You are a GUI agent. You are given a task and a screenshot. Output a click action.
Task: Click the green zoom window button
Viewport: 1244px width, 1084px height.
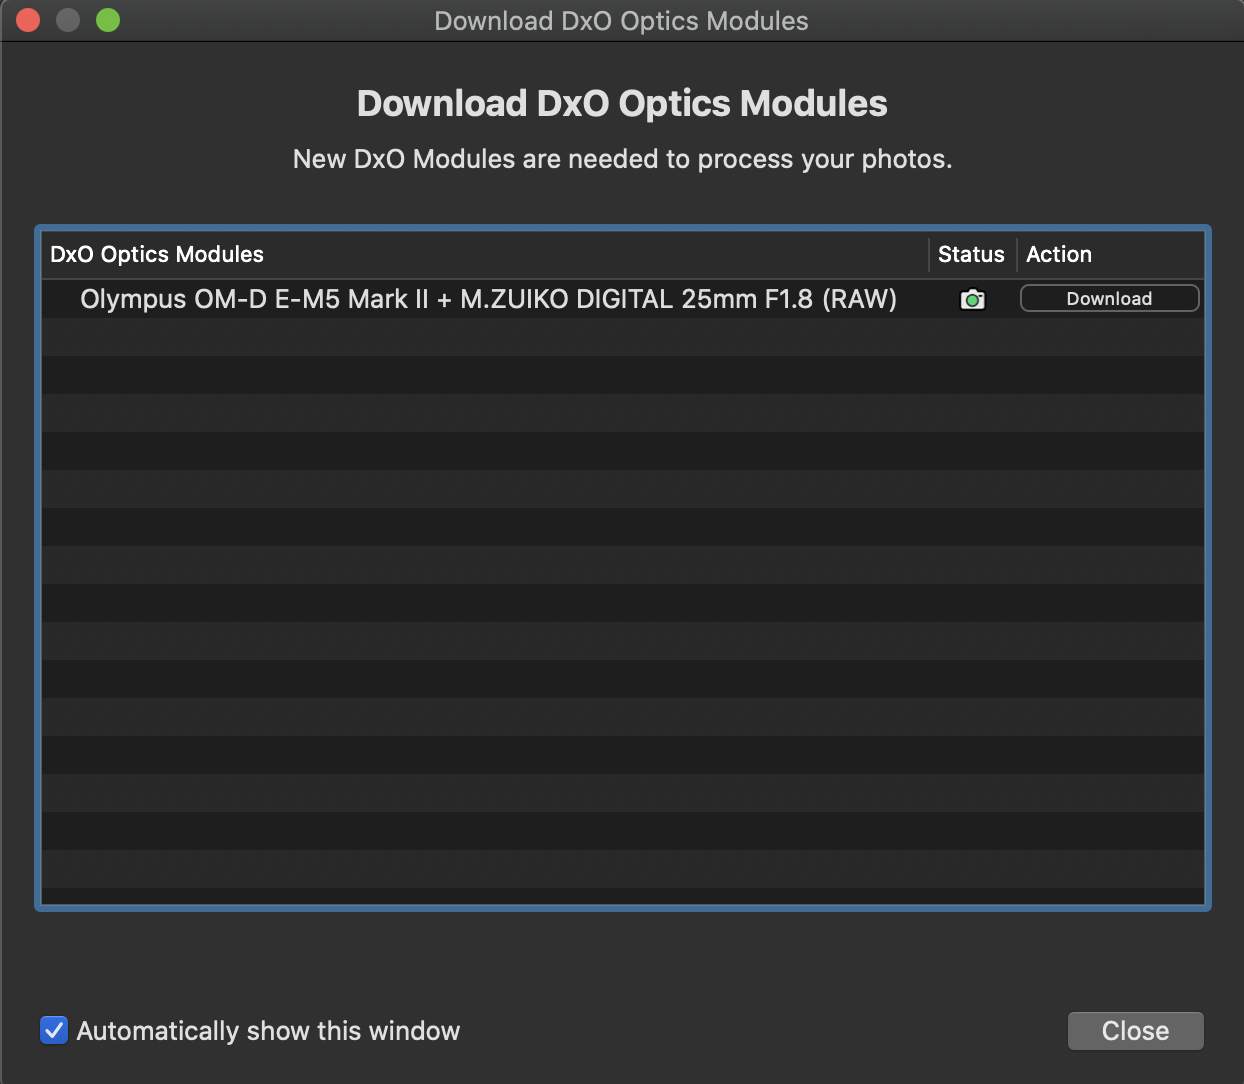click(108, 20)
